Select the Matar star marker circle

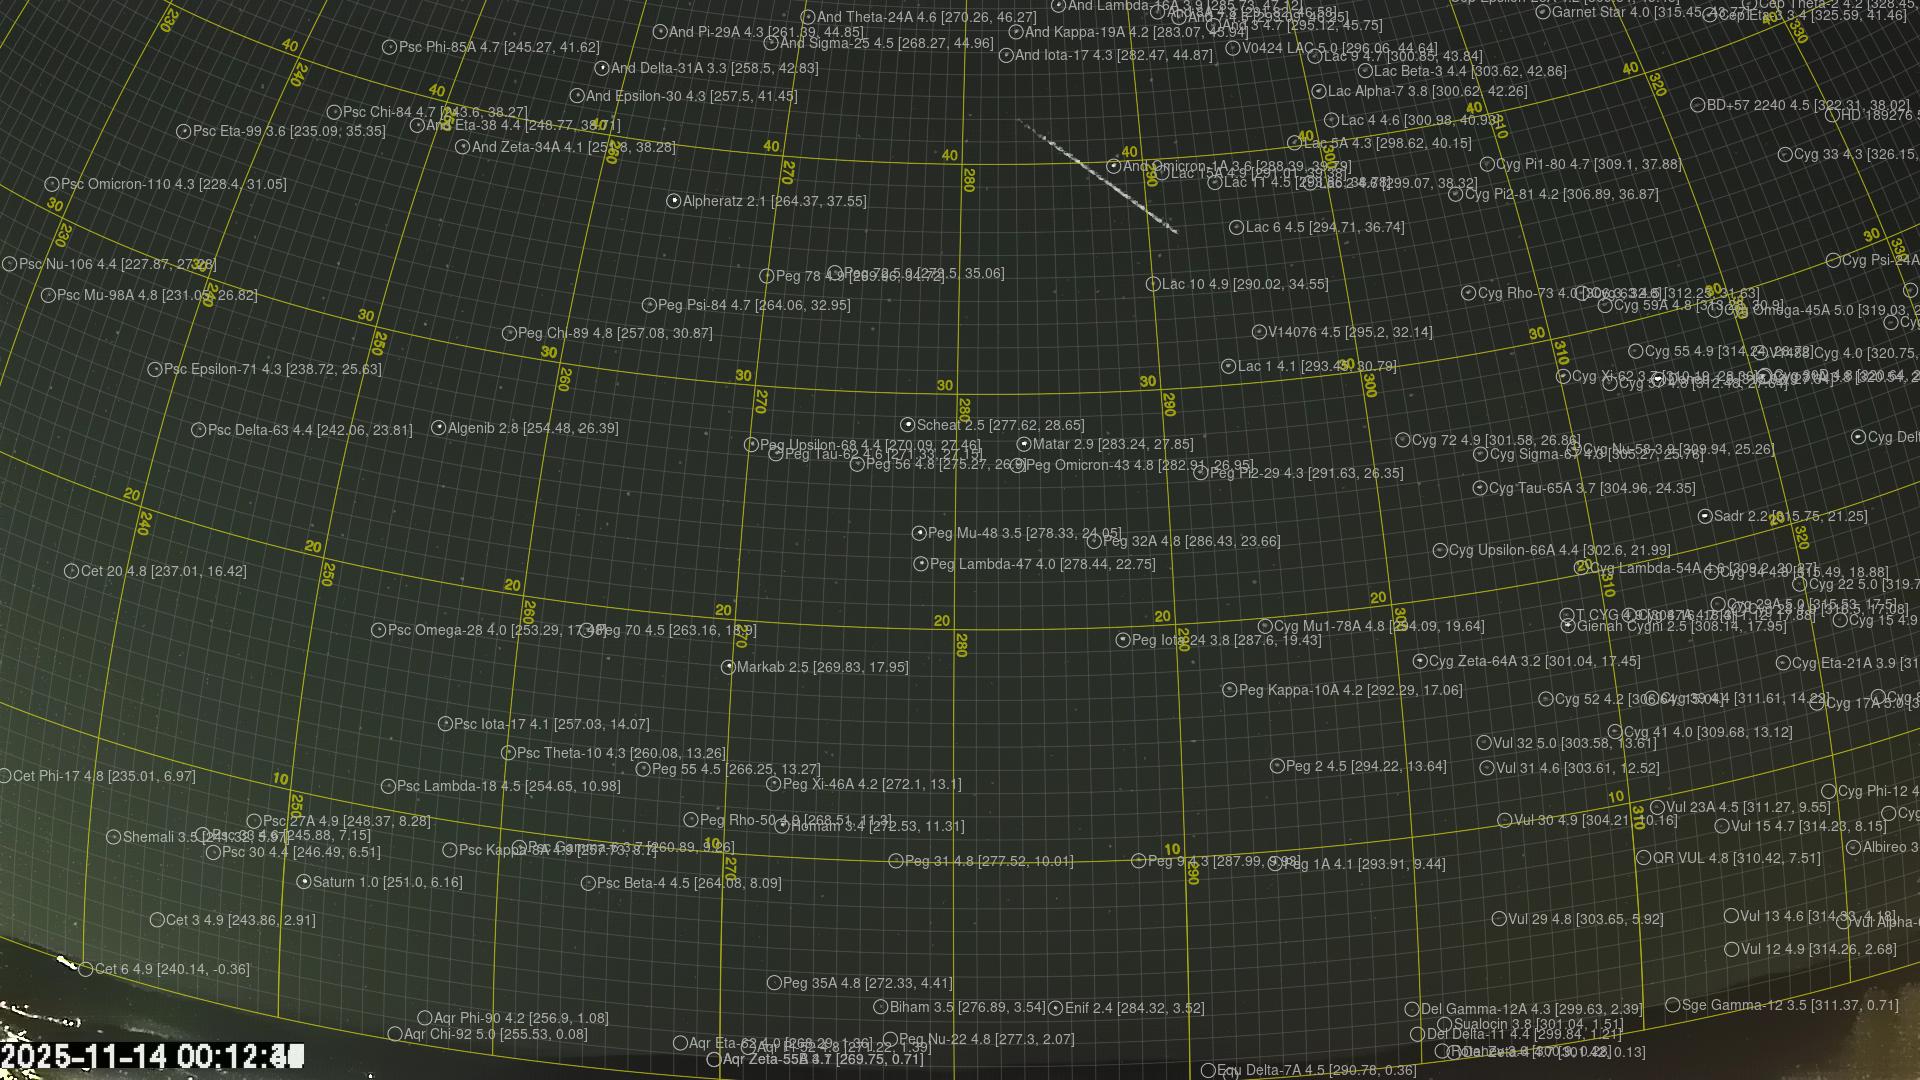(1024, 444)
